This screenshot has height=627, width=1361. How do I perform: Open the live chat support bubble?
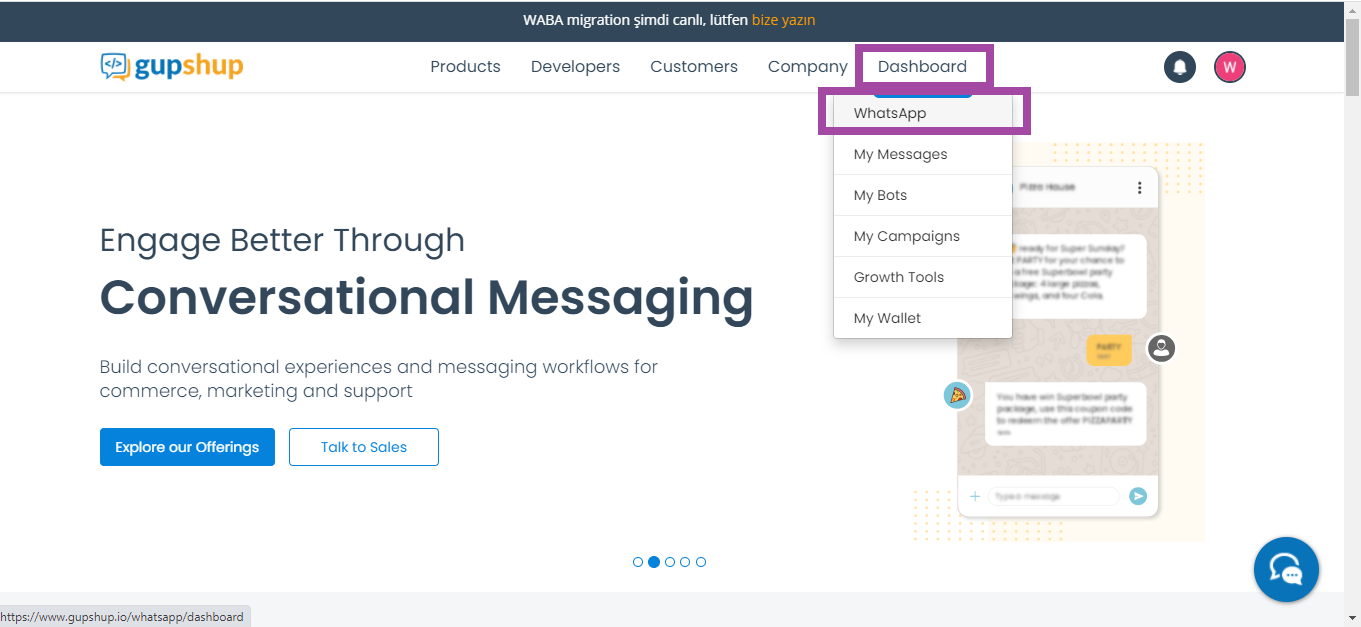coord(1286,569)
